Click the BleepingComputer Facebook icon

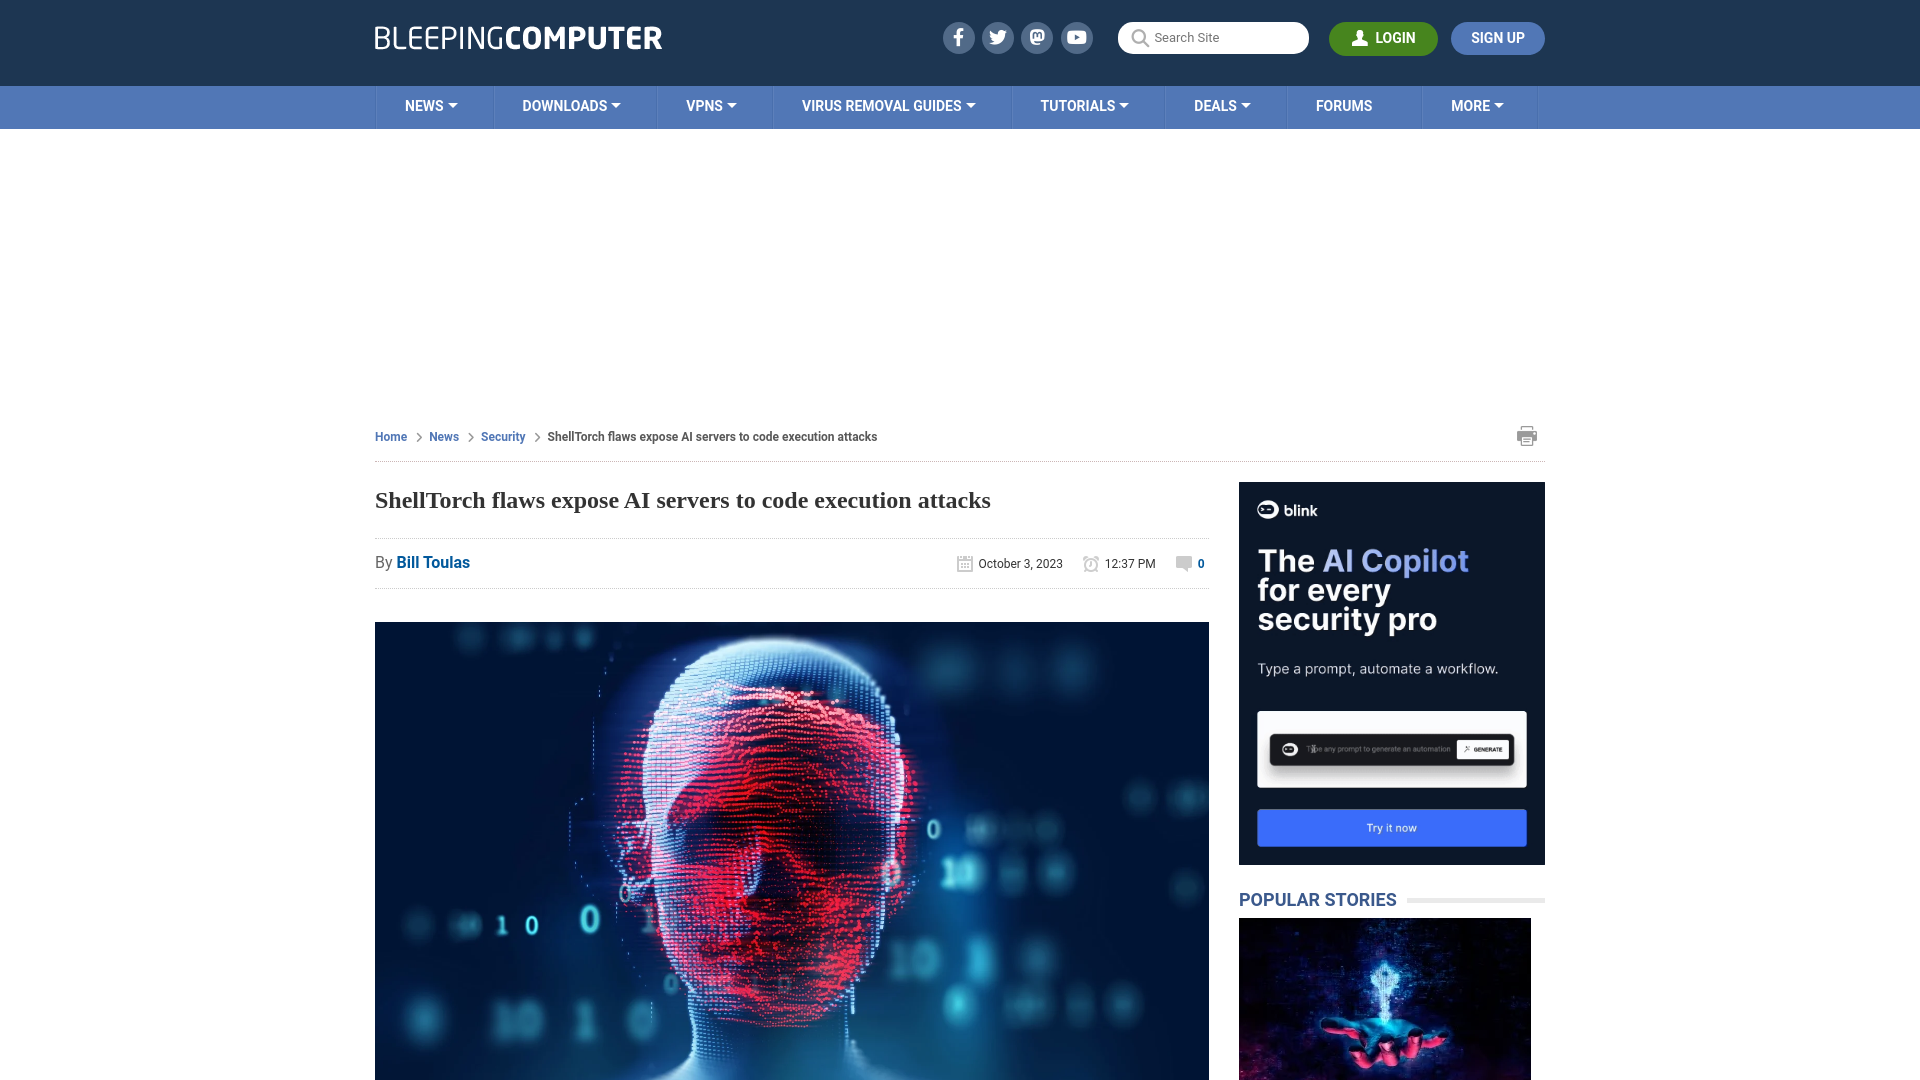959,37
